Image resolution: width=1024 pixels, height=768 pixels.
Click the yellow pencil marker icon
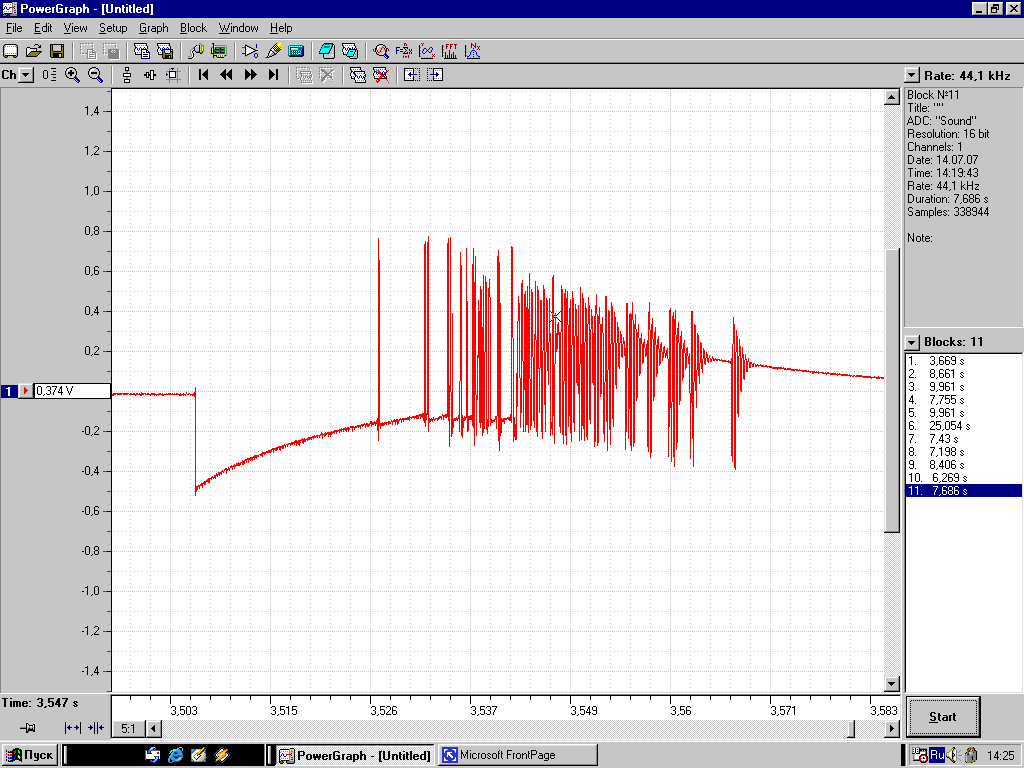(x=274, y=51)
